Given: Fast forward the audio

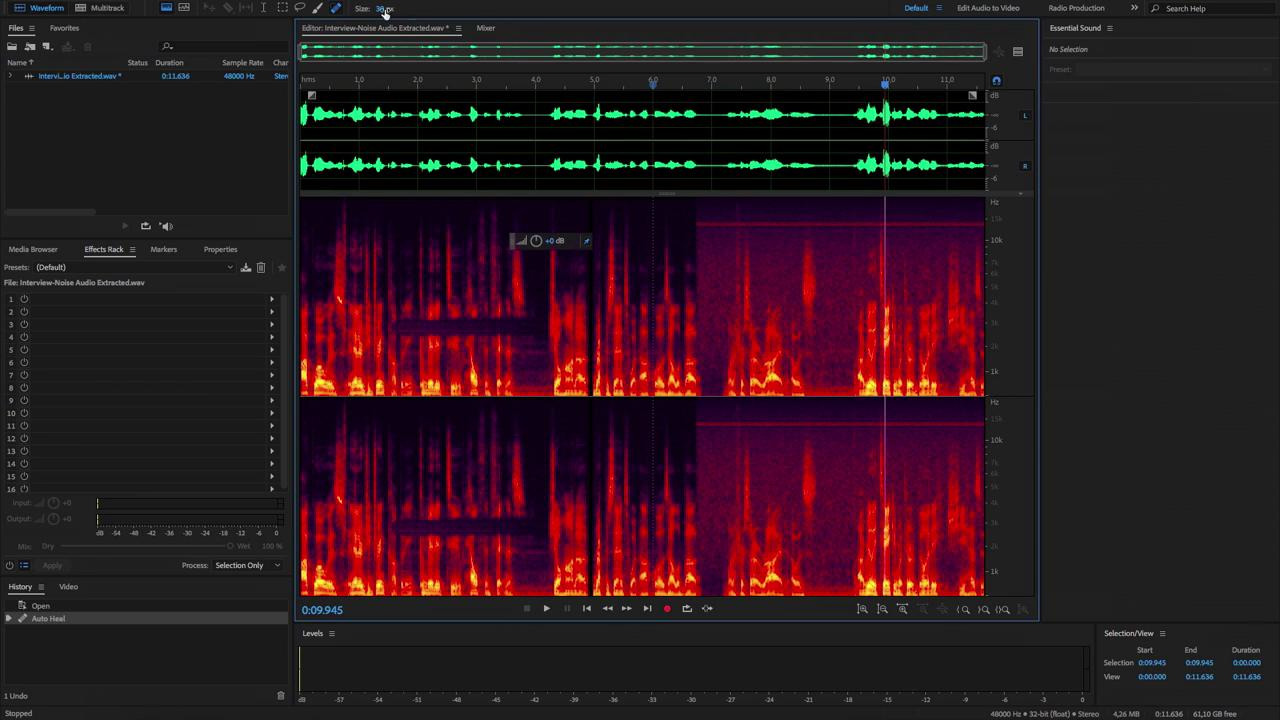Looking at the screenshot, I should coord(627,608).
